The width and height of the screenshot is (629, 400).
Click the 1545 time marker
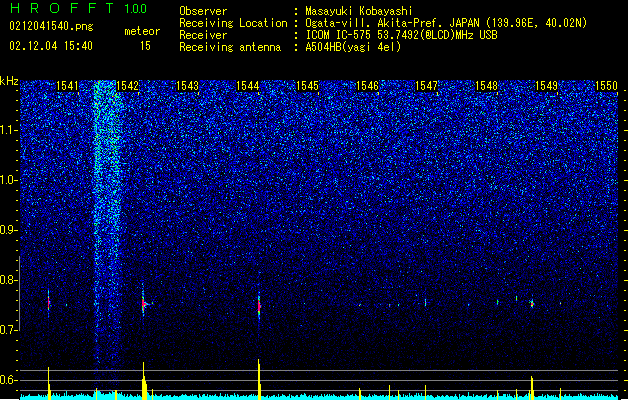(307, 86)
